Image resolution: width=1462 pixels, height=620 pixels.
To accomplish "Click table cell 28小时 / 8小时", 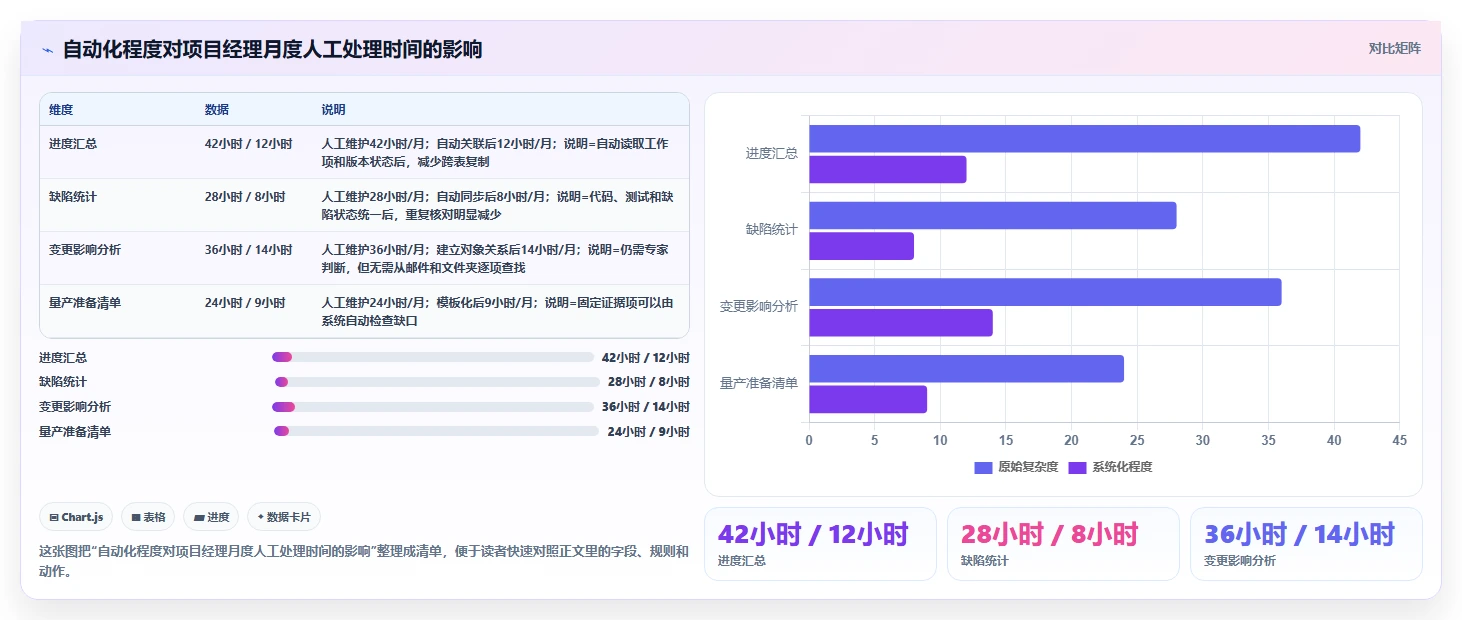I will click(245, 196).
